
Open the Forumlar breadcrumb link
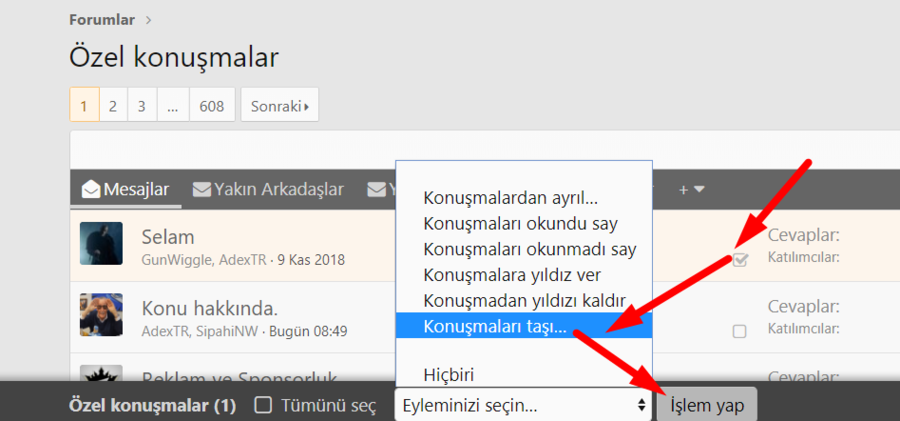[x=102, y=20]
